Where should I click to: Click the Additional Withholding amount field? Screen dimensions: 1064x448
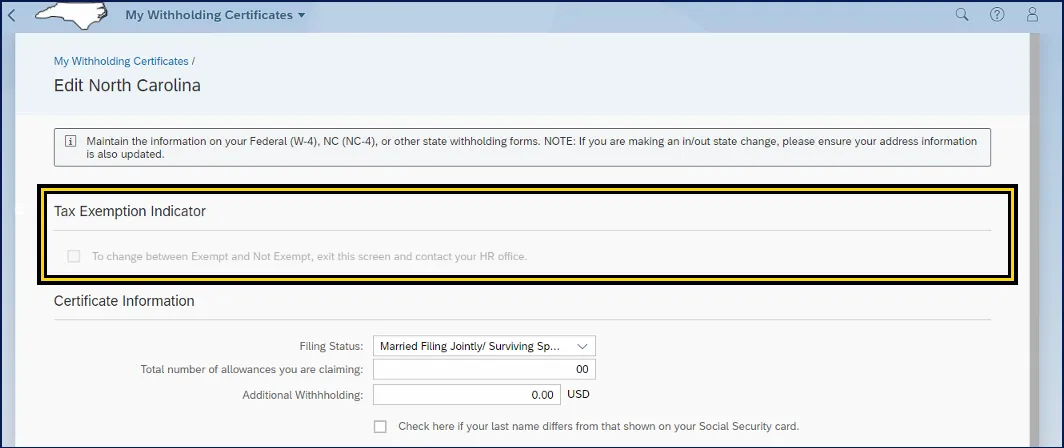click(x=467, y=394)
